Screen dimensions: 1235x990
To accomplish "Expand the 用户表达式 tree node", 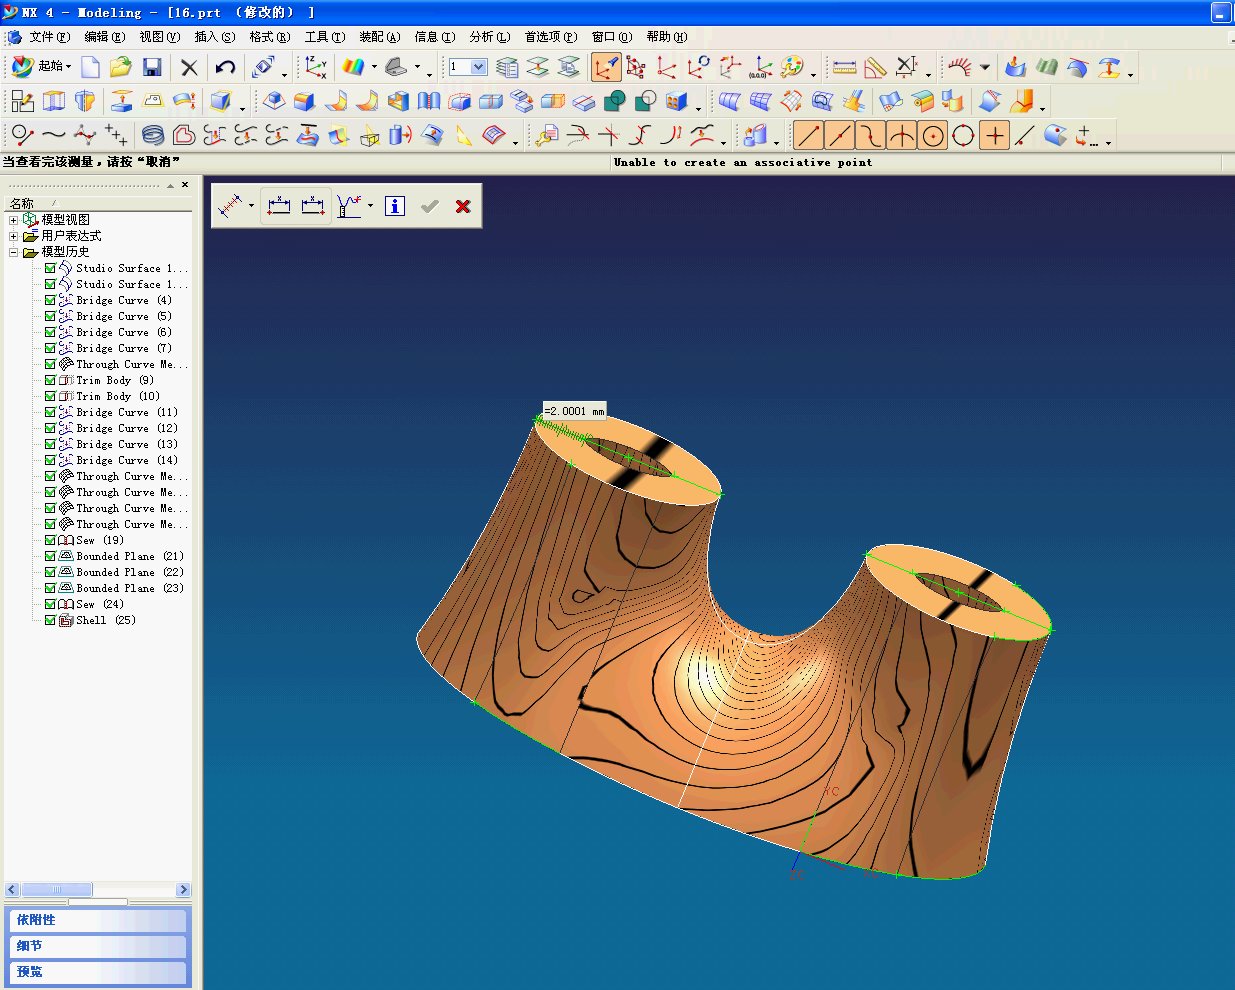I will (x=14, y=236).
